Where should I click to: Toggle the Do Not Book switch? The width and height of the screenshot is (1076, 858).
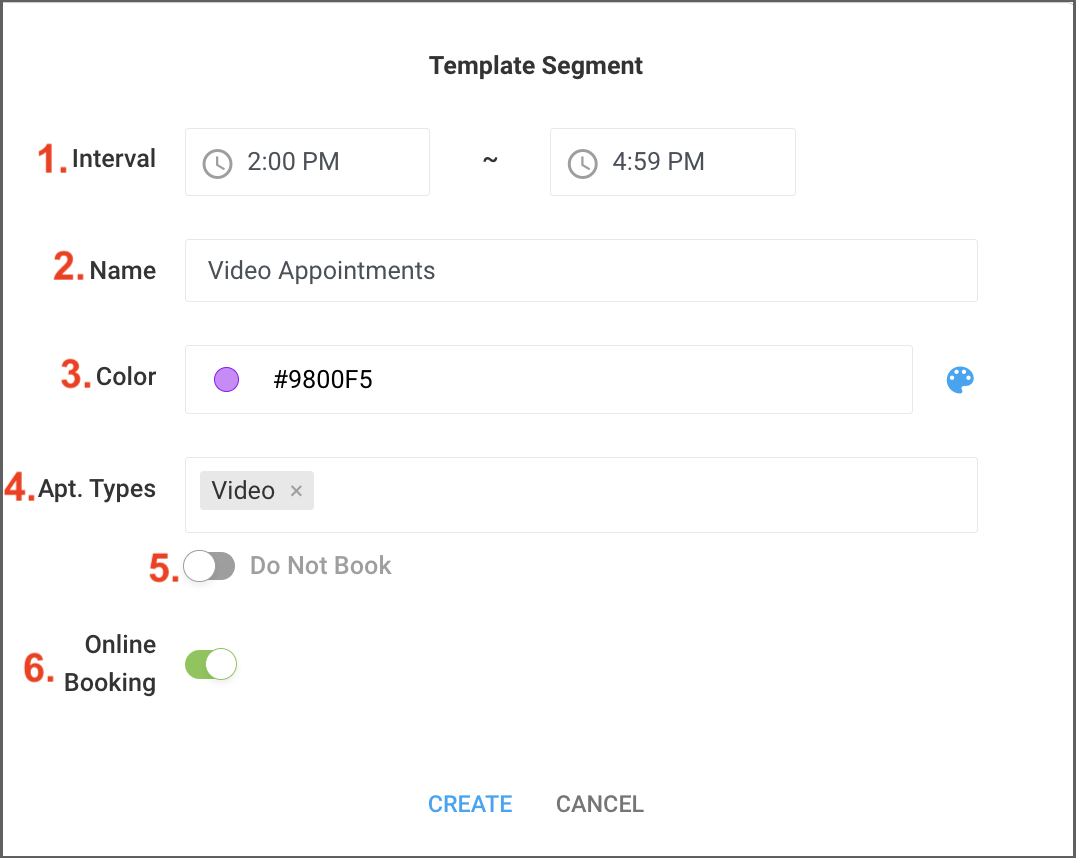click(x=209, y=566)
